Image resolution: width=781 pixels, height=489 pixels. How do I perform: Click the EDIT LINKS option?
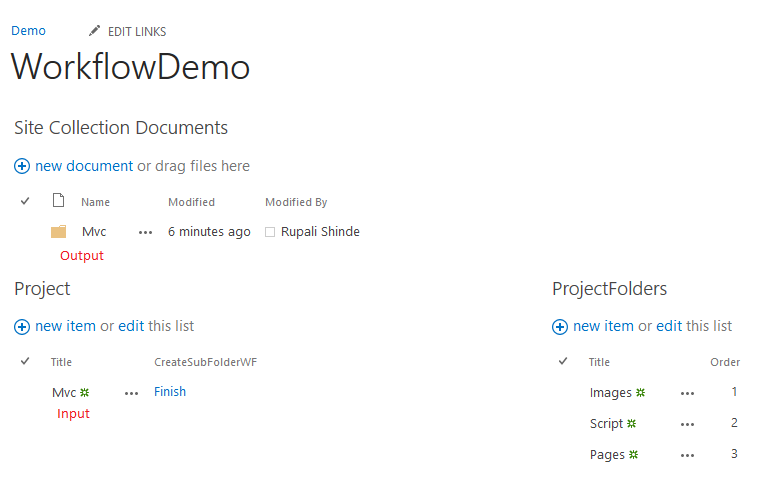click(137, 32)
